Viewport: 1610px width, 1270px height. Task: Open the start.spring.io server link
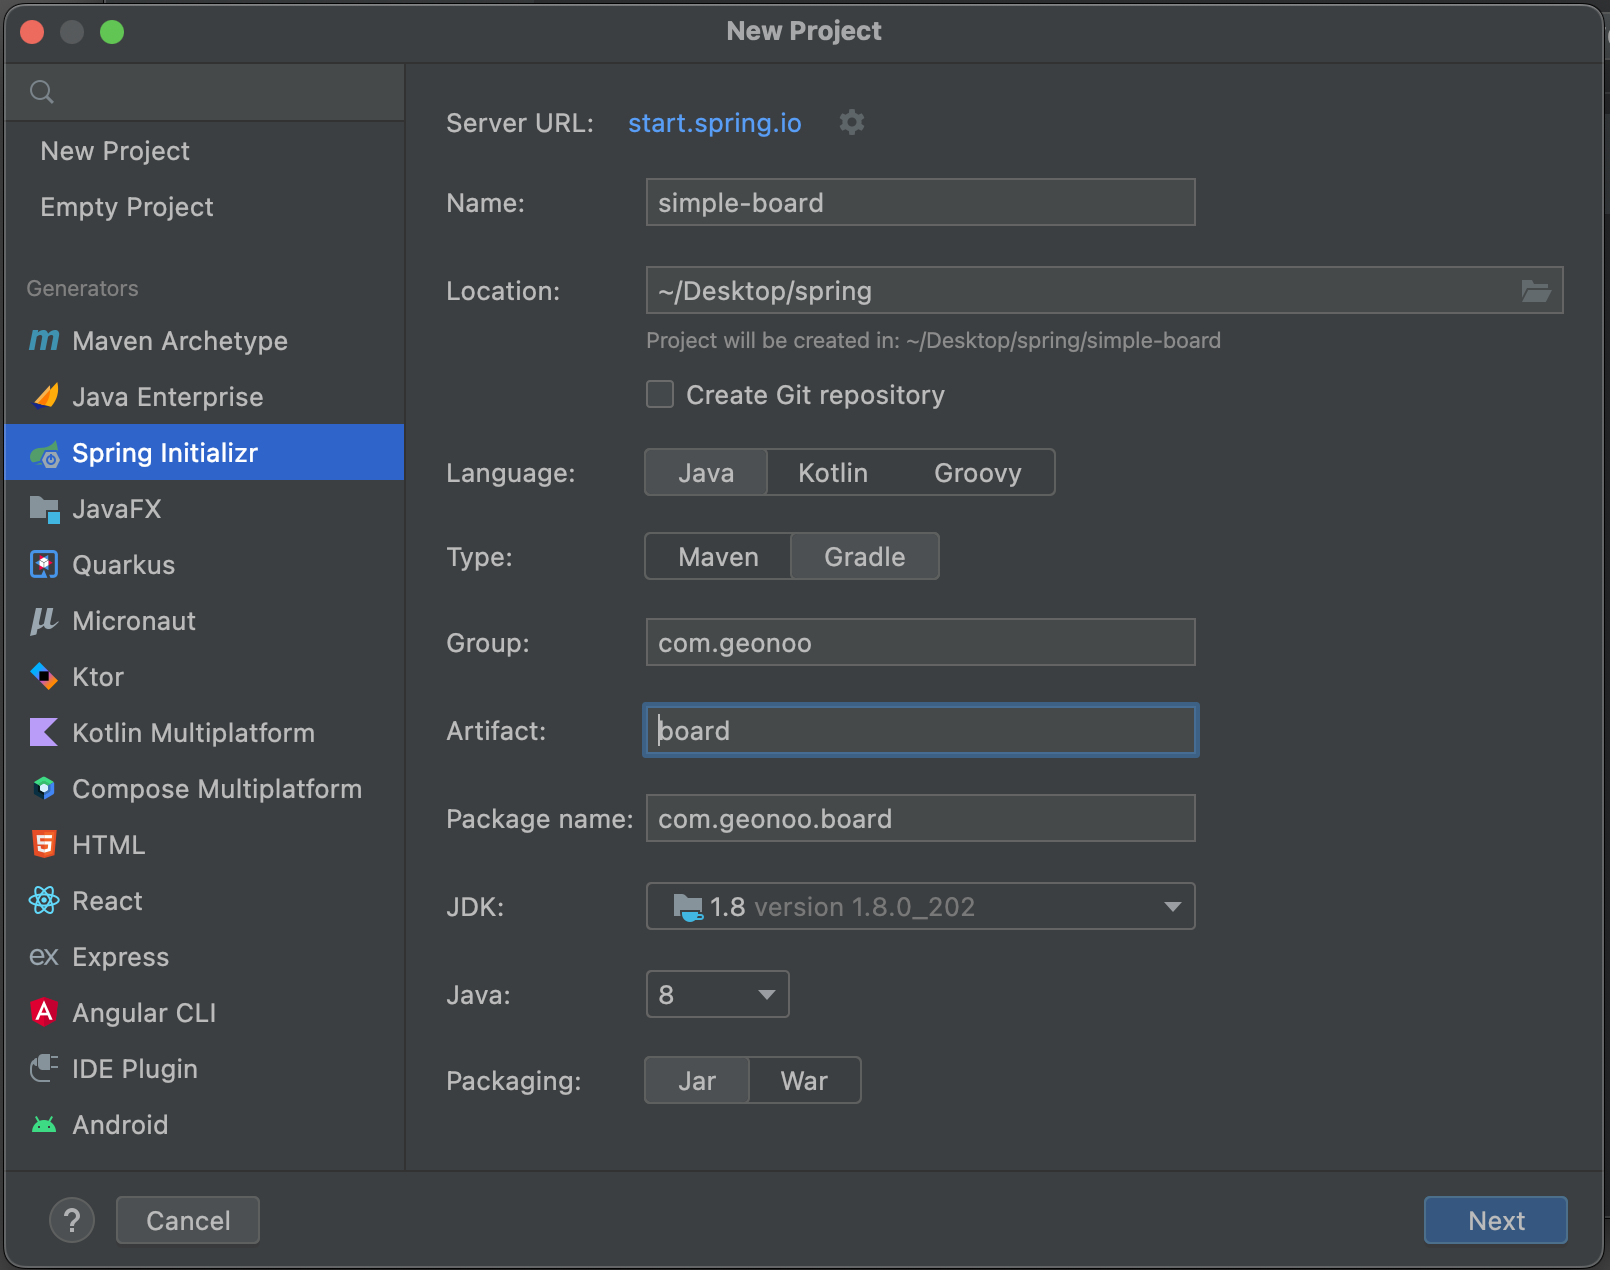click(714, 123)
